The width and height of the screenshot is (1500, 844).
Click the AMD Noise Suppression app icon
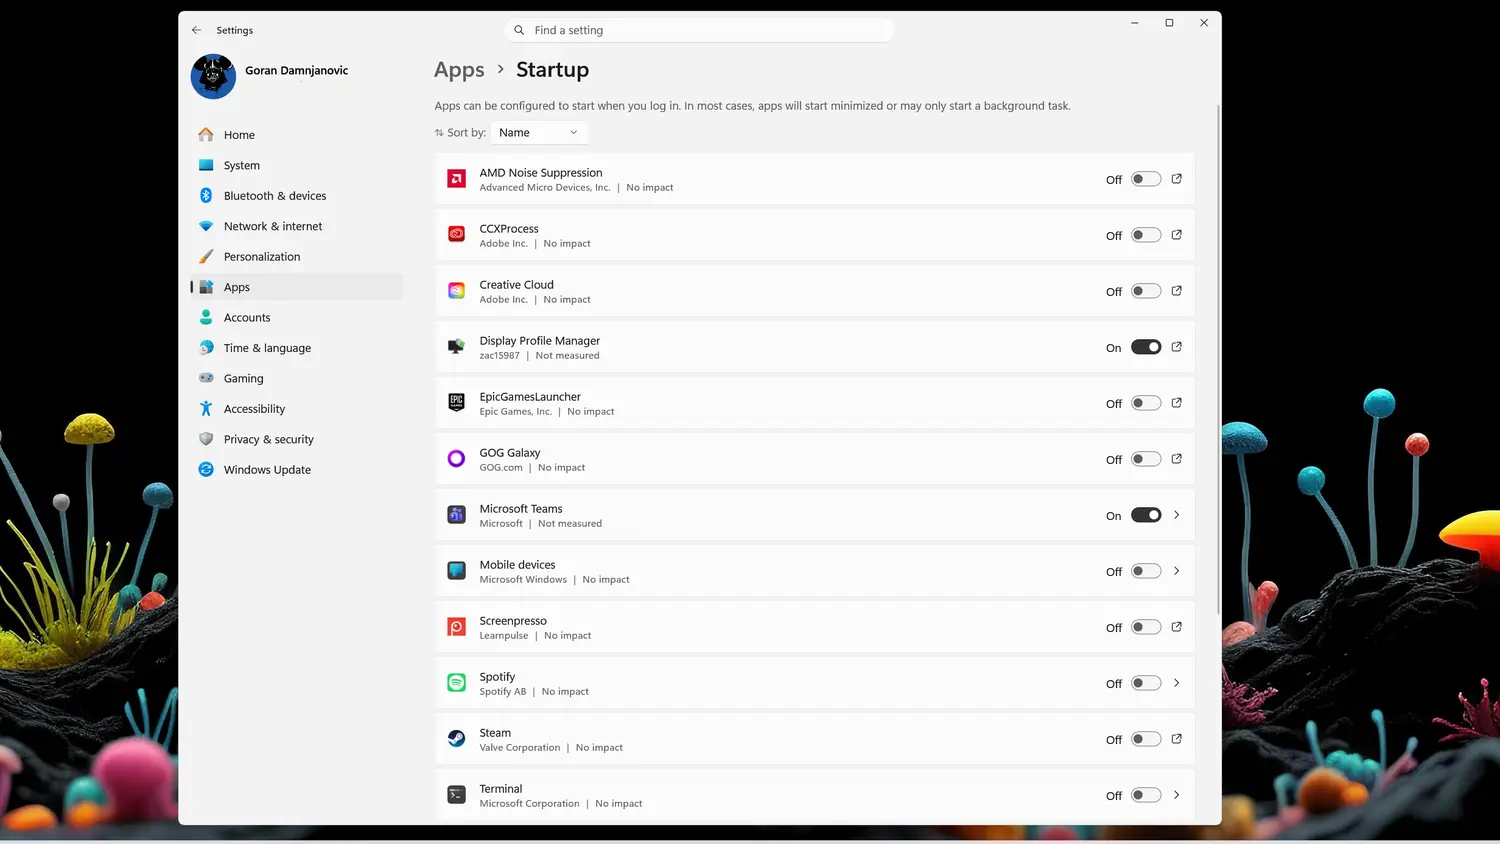[x=456, y=179]
